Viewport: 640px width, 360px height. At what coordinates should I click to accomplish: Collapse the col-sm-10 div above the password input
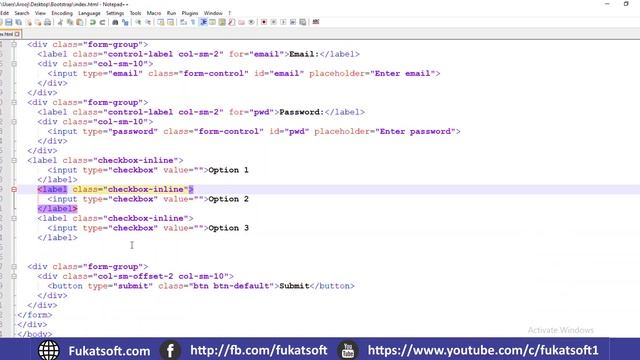[x=14, y=122]
